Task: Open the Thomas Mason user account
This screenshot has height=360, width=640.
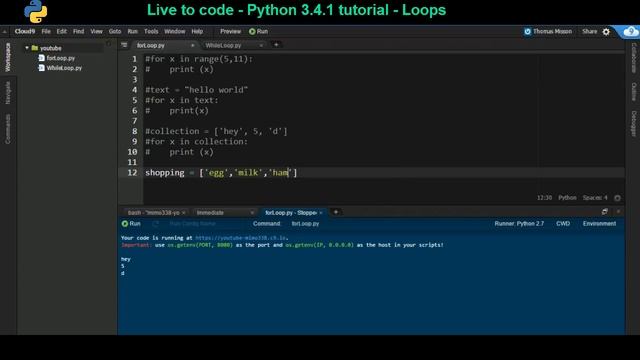Action: (548, 31)
